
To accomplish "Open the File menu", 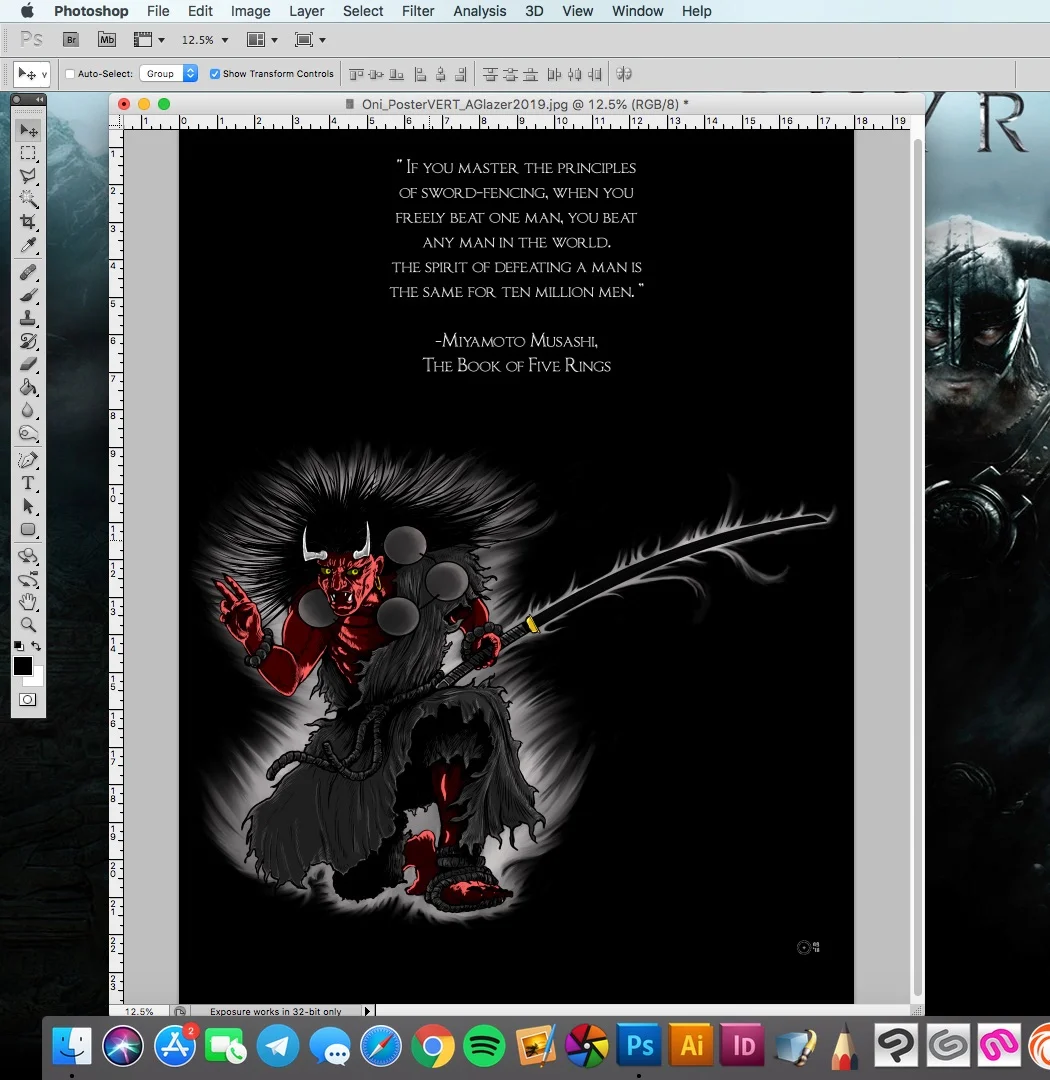I will [158, 11].
